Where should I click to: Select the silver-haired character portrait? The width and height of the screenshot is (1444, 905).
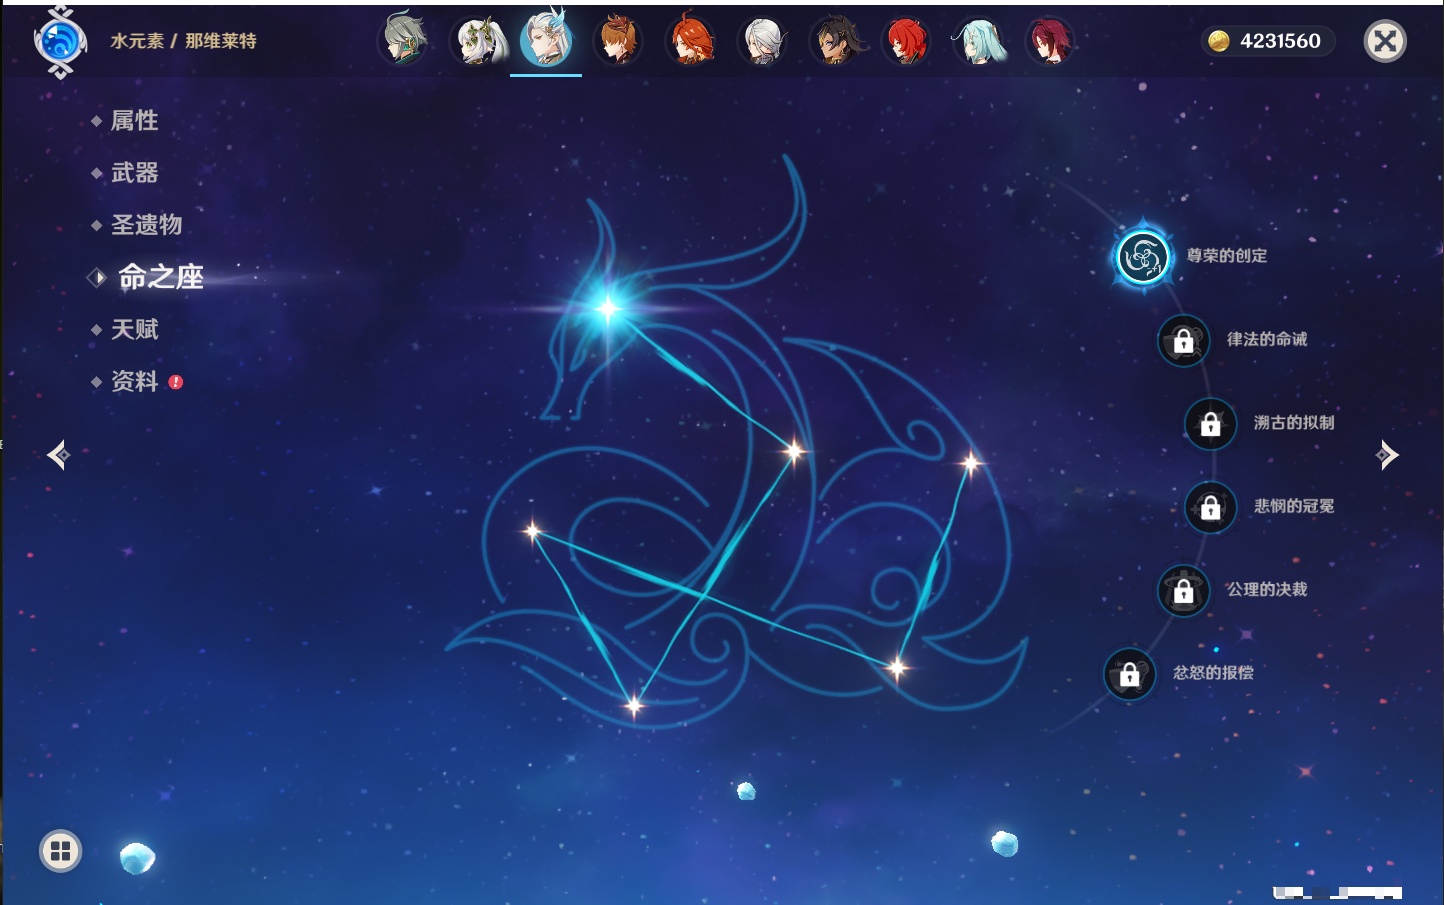point(763,40)
